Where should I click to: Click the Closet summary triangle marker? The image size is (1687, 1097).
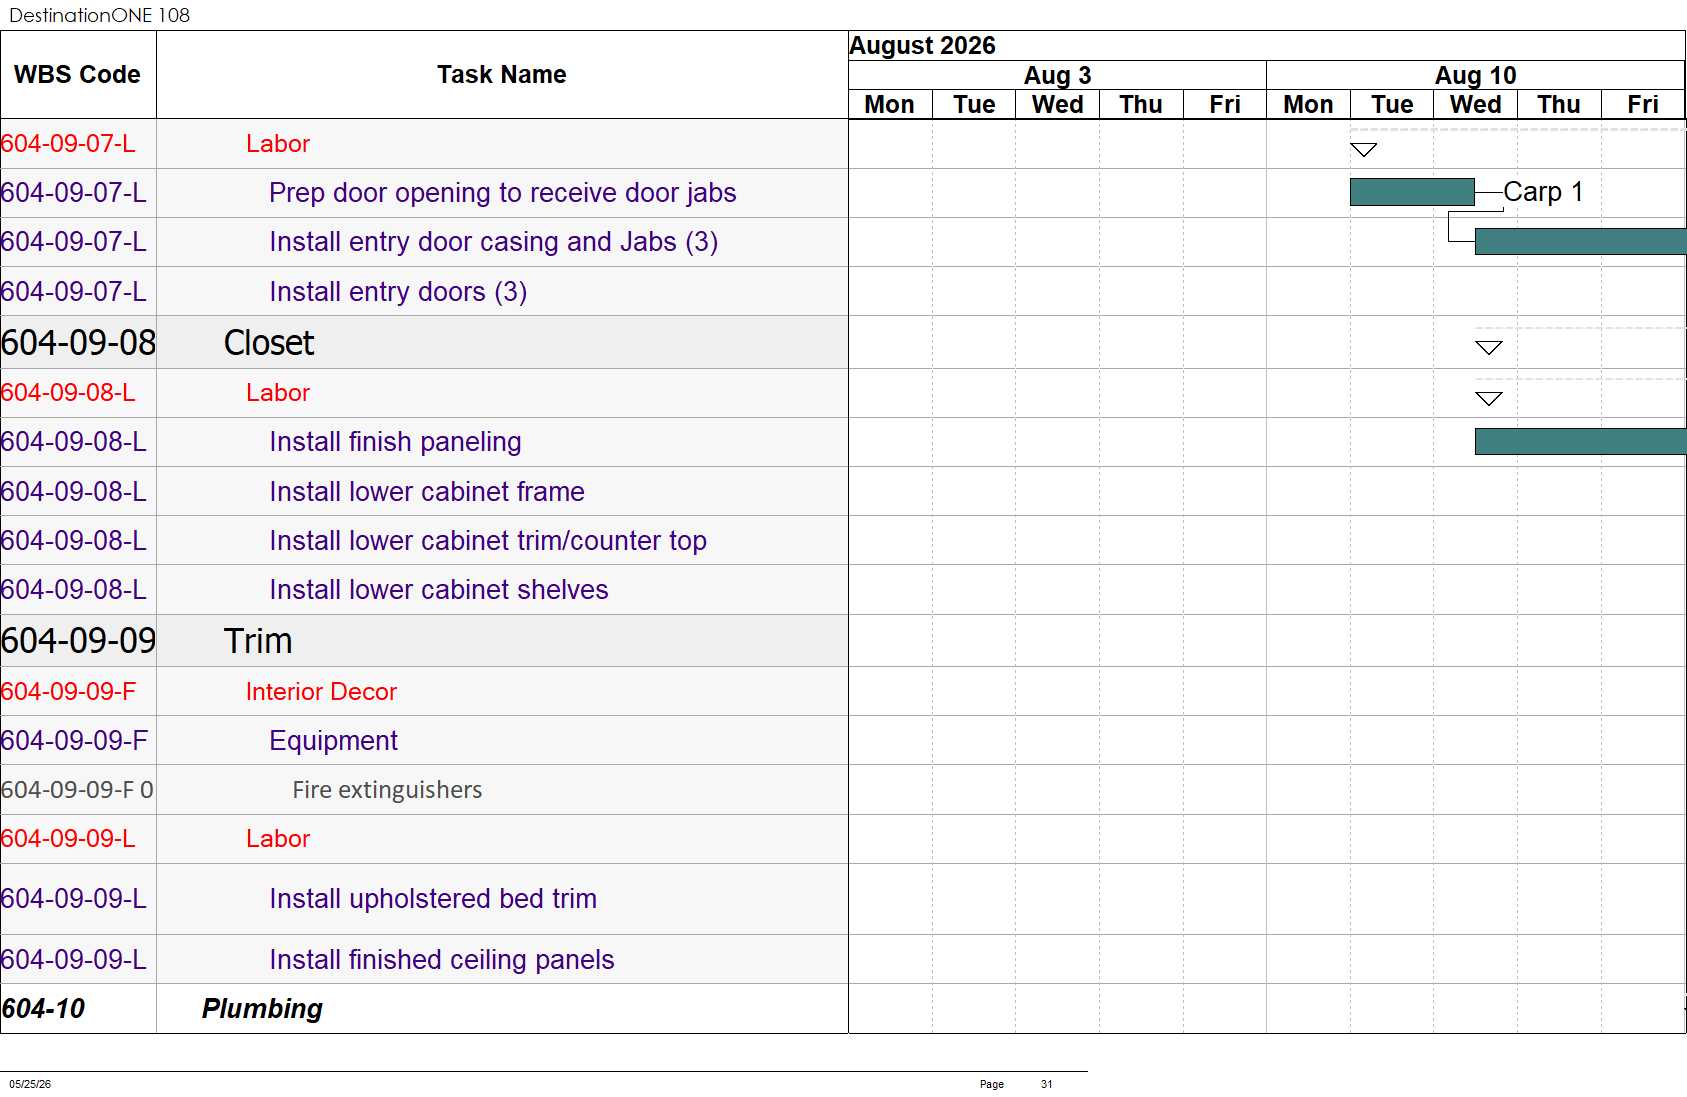click(x=1489, y=347)
